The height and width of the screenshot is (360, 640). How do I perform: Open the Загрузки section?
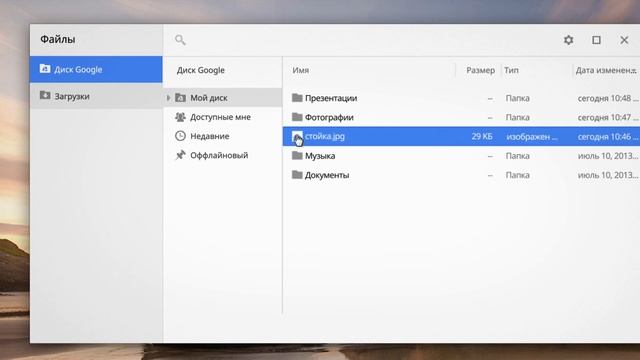pyautogui.click(x=96, y=96)
